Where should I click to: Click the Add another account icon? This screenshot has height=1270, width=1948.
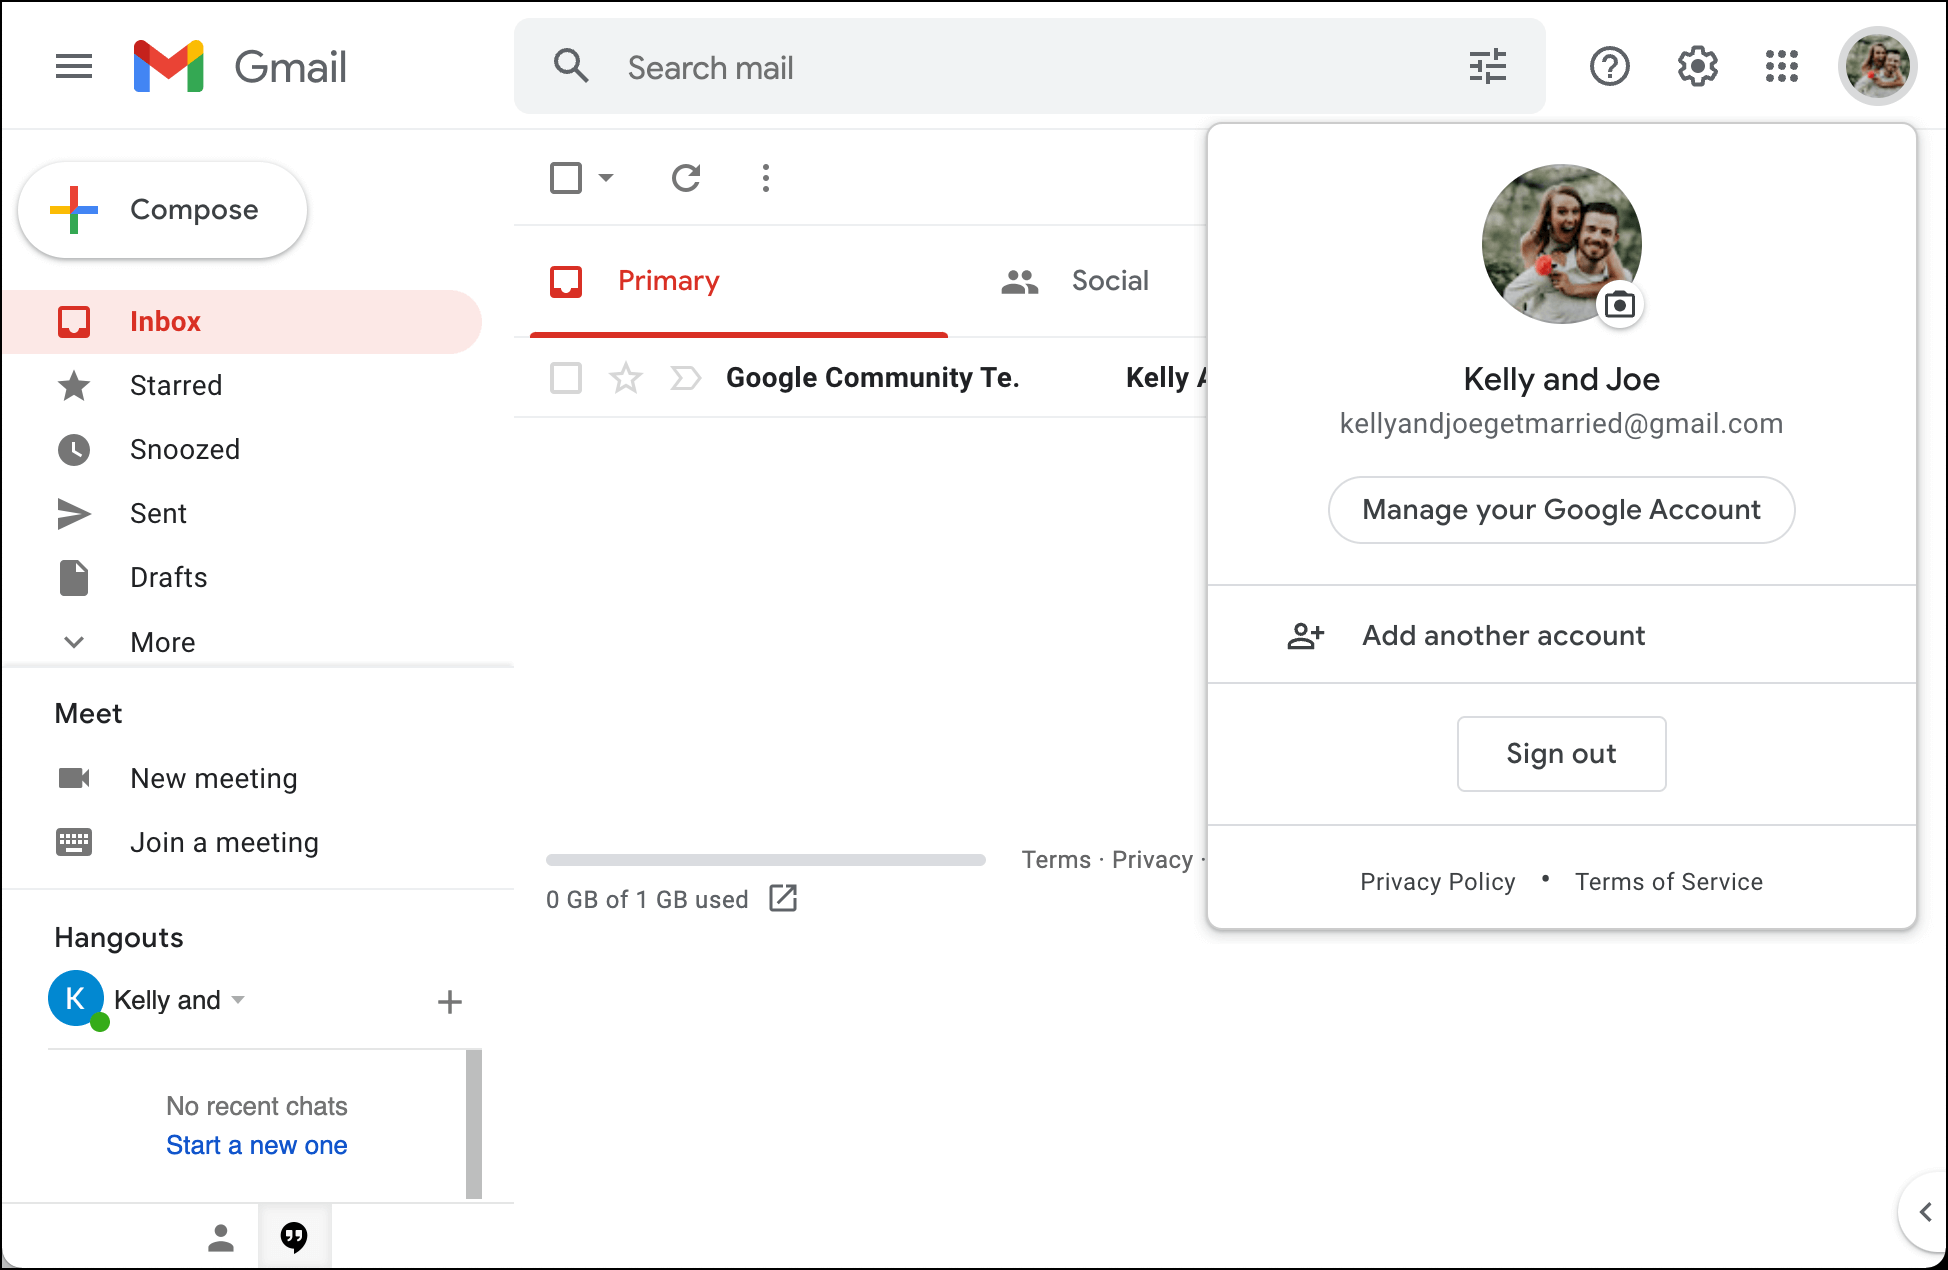point(1305,635)
